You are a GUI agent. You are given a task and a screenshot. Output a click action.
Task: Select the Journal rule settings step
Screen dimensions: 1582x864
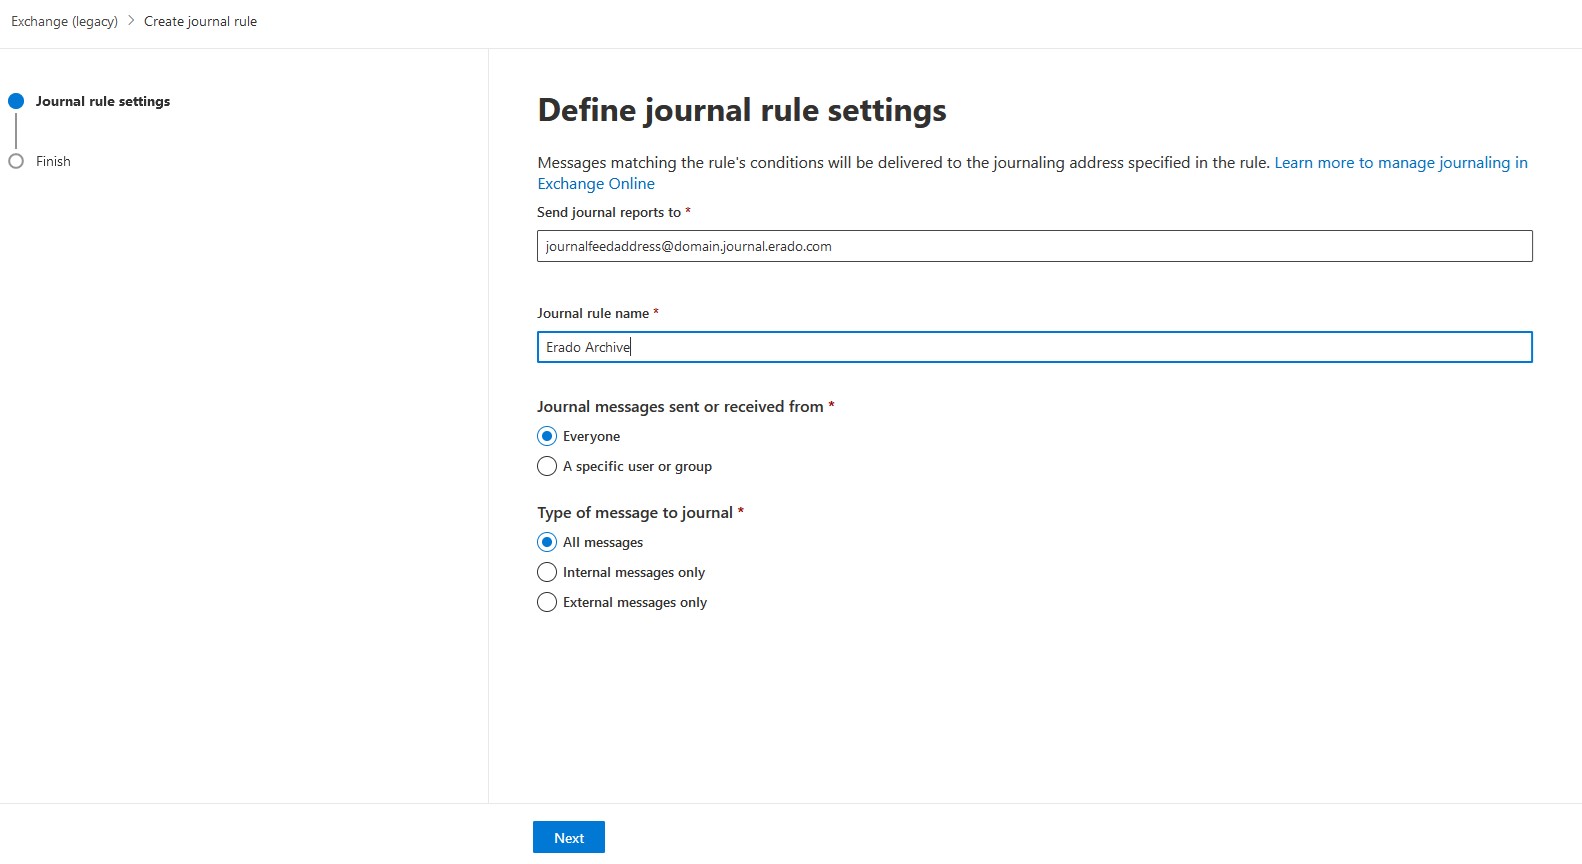click(103, 101)
